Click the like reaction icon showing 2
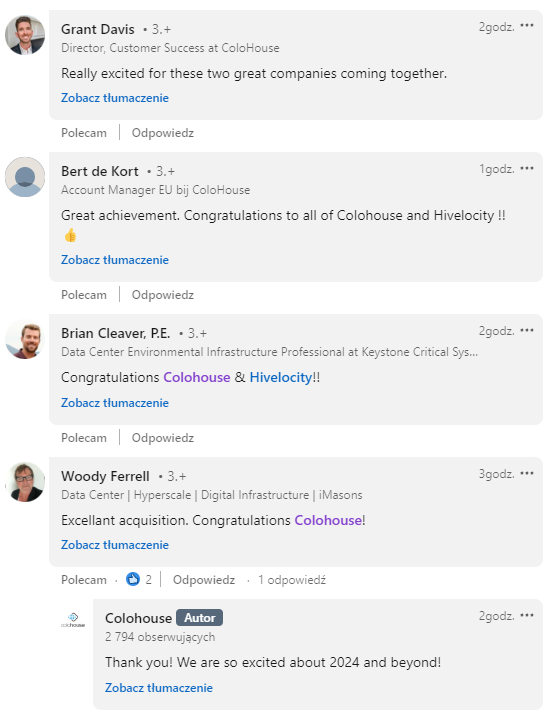Image resolution: width=551 pixels, height=711 pixels. coord(133,579)
